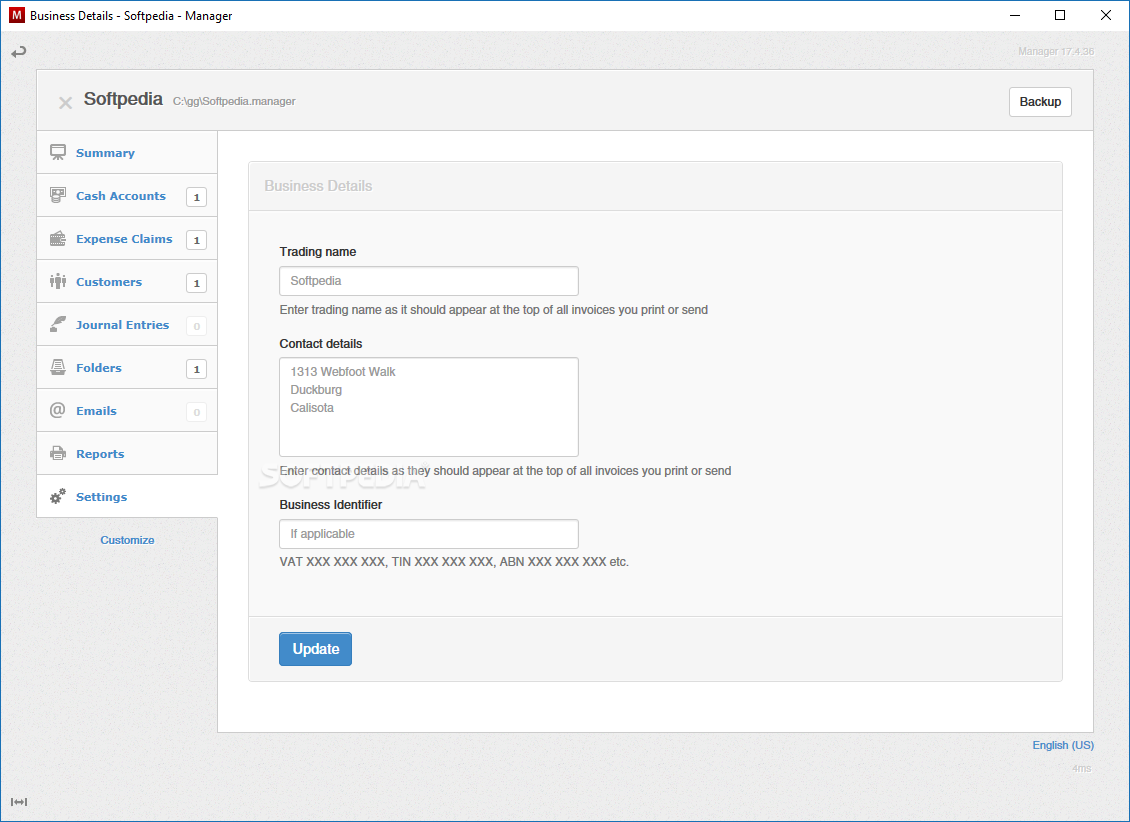Switch to the Customers tab

pyautogui.click(x=127, y=282)
